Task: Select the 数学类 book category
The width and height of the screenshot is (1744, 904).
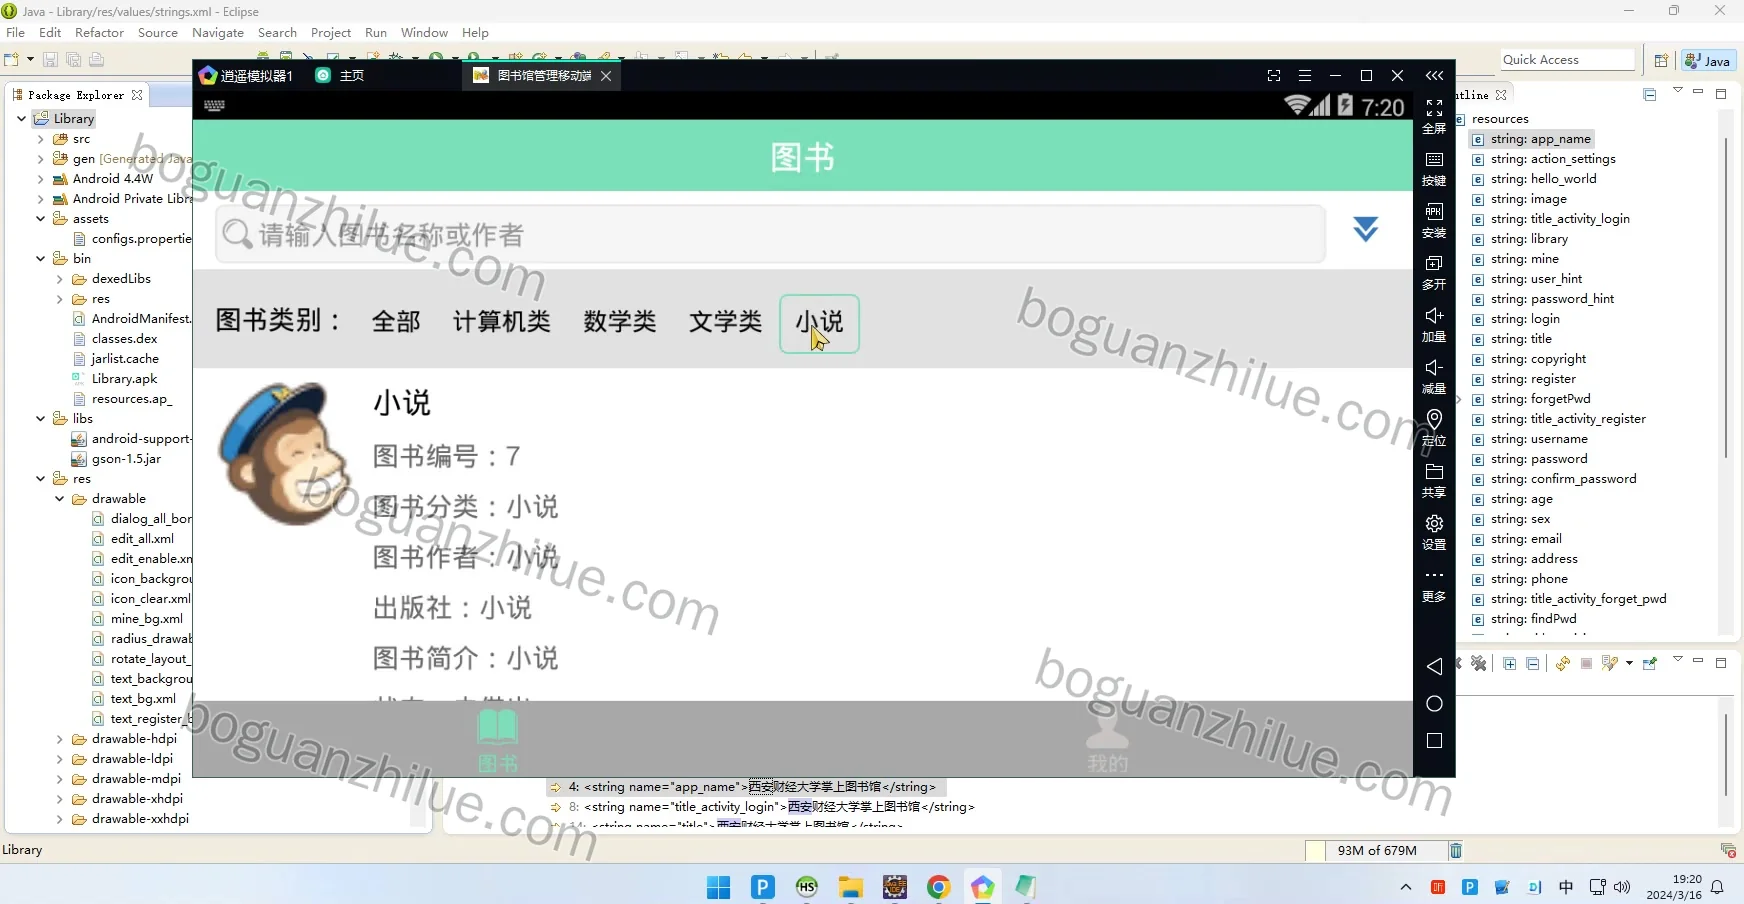Action: point(620,322)
